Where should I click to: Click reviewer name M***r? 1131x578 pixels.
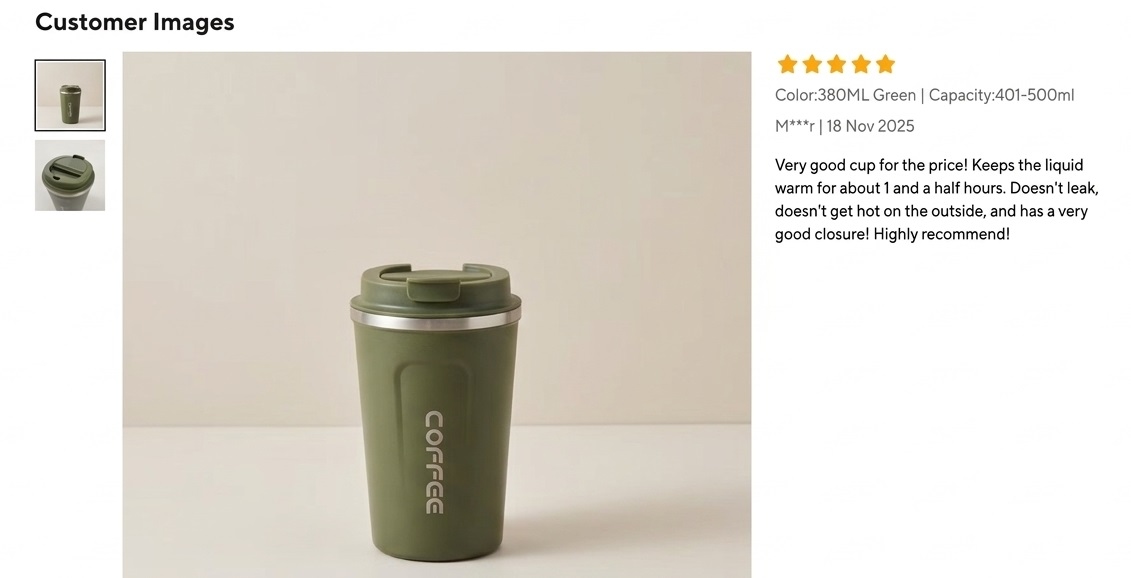pos(795,126)
